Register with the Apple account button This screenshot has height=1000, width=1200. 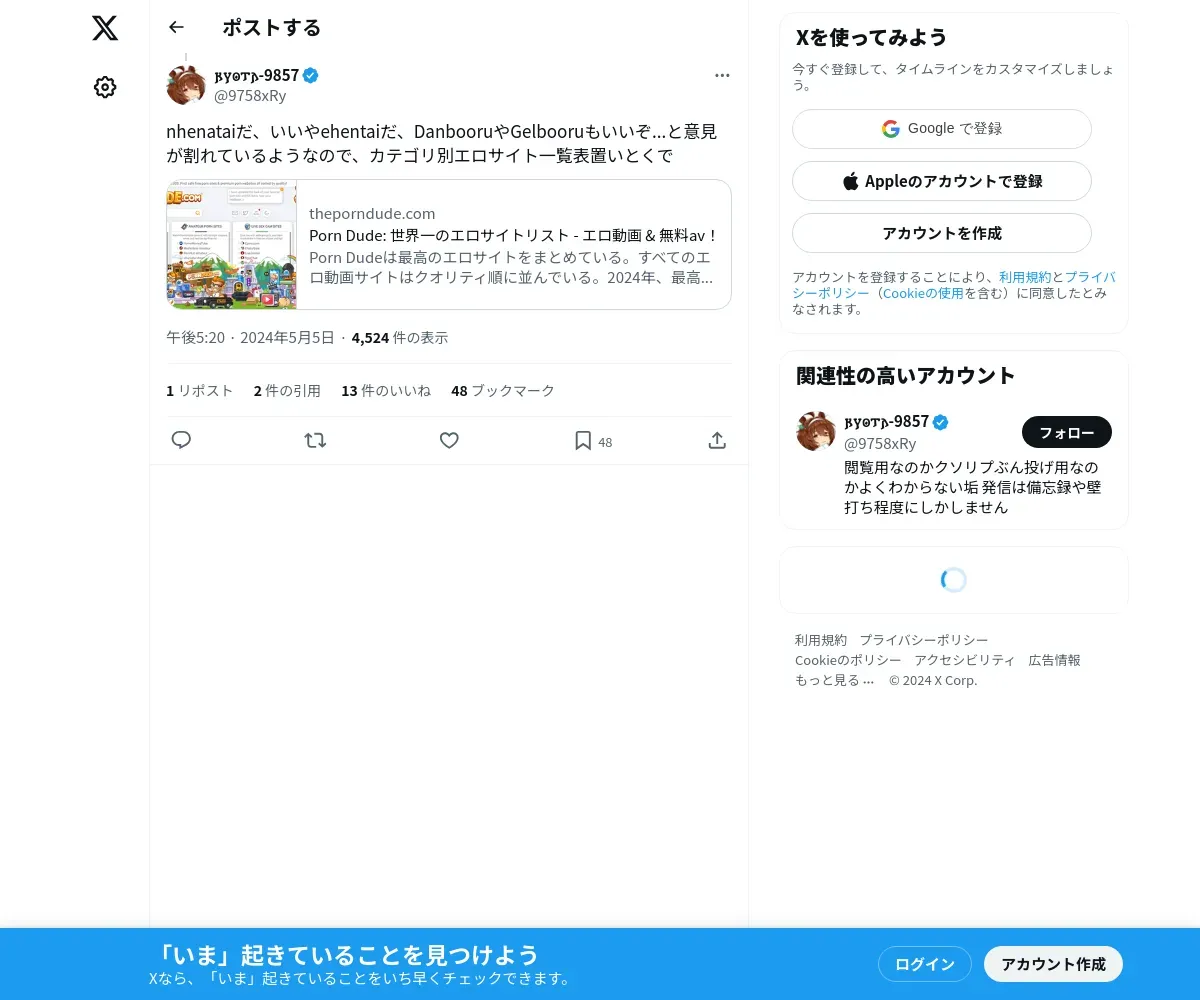point(942,181)
